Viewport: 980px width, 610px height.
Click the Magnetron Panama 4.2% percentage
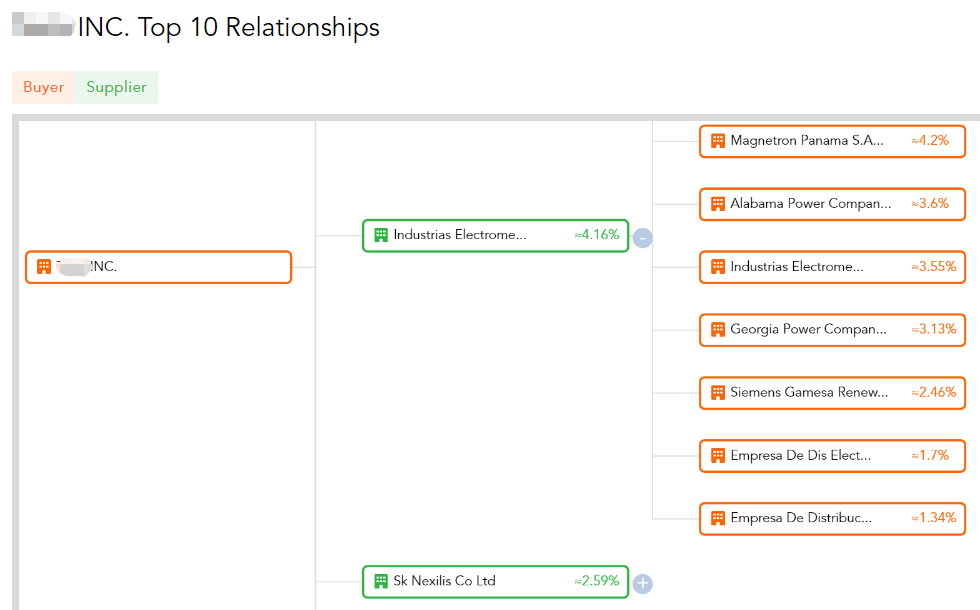pyautogui.click(x=930, y=141)
